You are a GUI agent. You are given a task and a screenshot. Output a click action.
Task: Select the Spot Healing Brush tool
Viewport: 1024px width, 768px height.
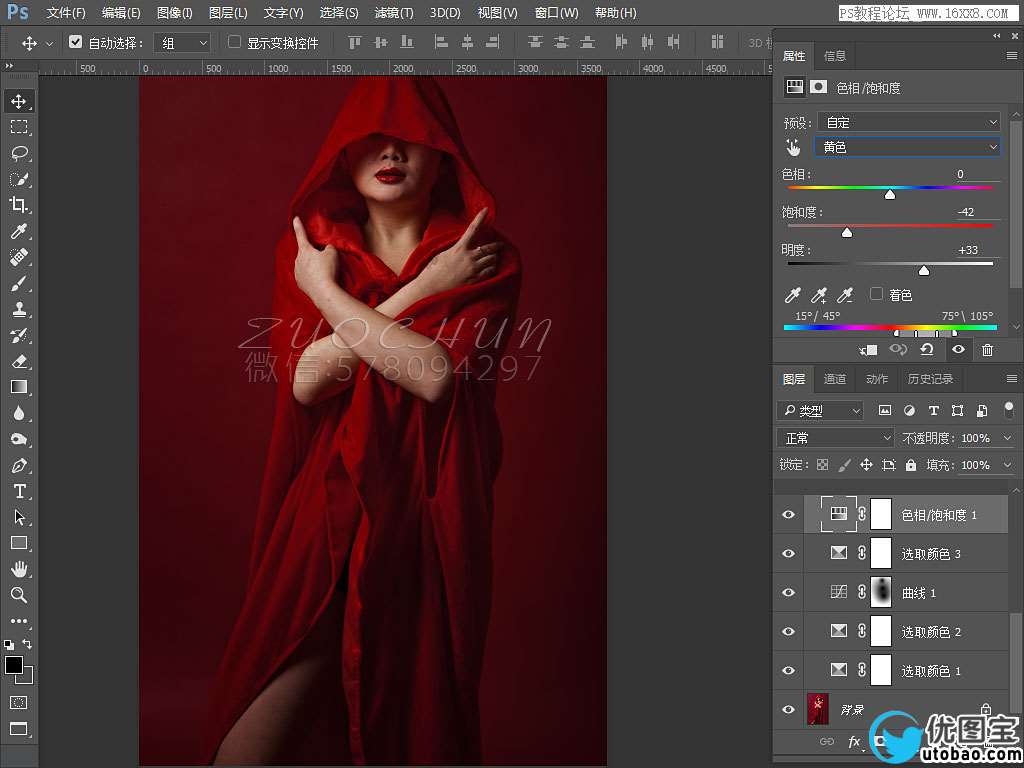19,257
